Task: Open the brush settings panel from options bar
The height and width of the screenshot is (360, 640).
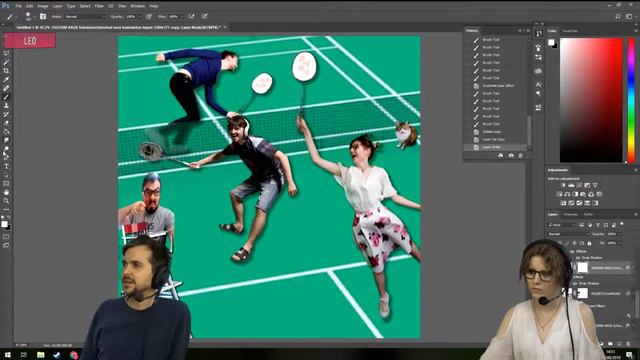Action: [x=43, y=16]
